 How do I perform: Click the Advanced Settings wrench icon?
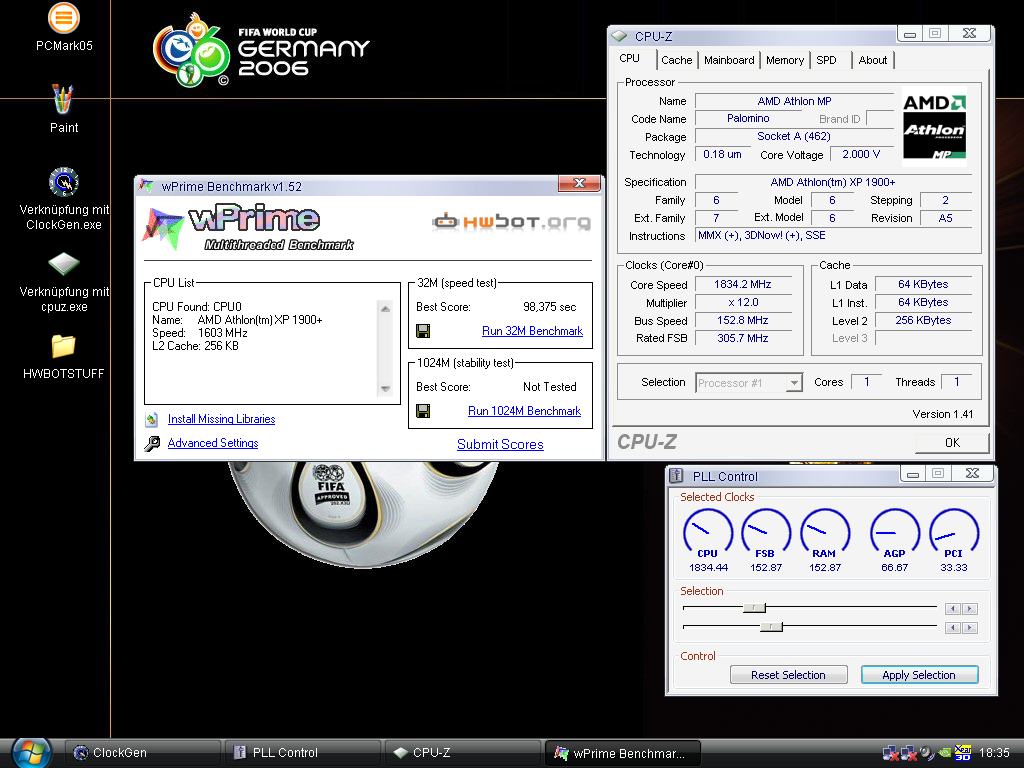pyautogui.click(x=152, y=443)
